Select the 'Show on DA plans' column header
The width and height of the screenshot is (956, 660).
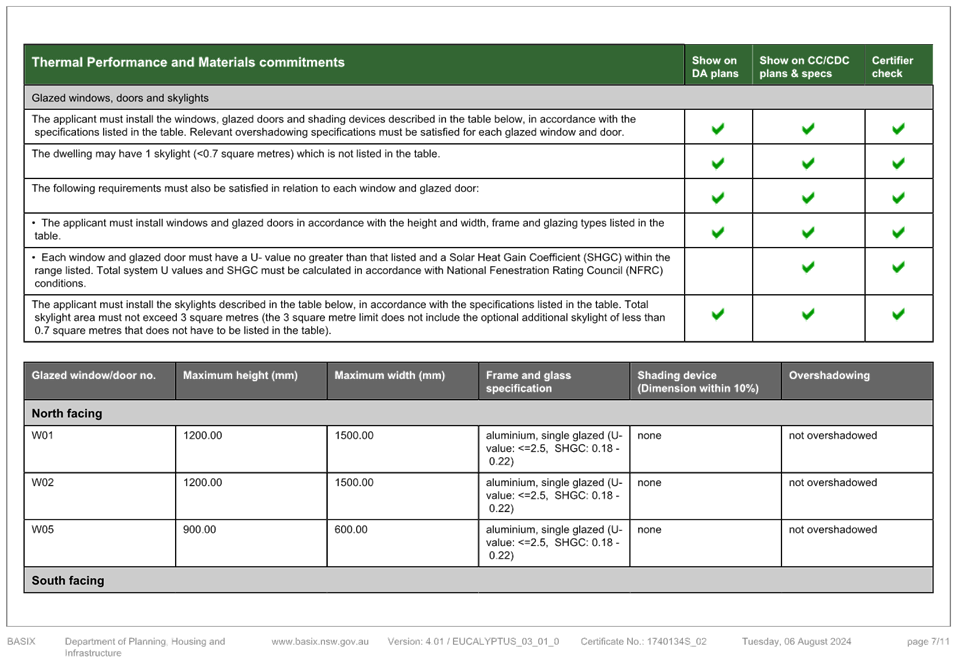tap(716, 66)
